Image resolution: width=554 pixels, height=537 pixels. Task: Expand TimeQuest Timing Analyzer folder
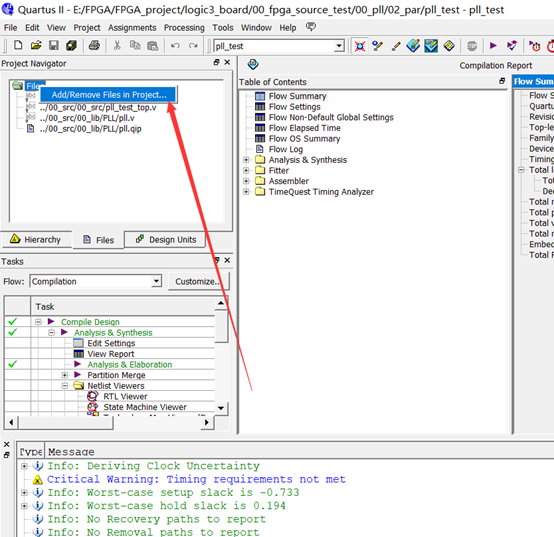pyautogui.click(x=246, y=192)
